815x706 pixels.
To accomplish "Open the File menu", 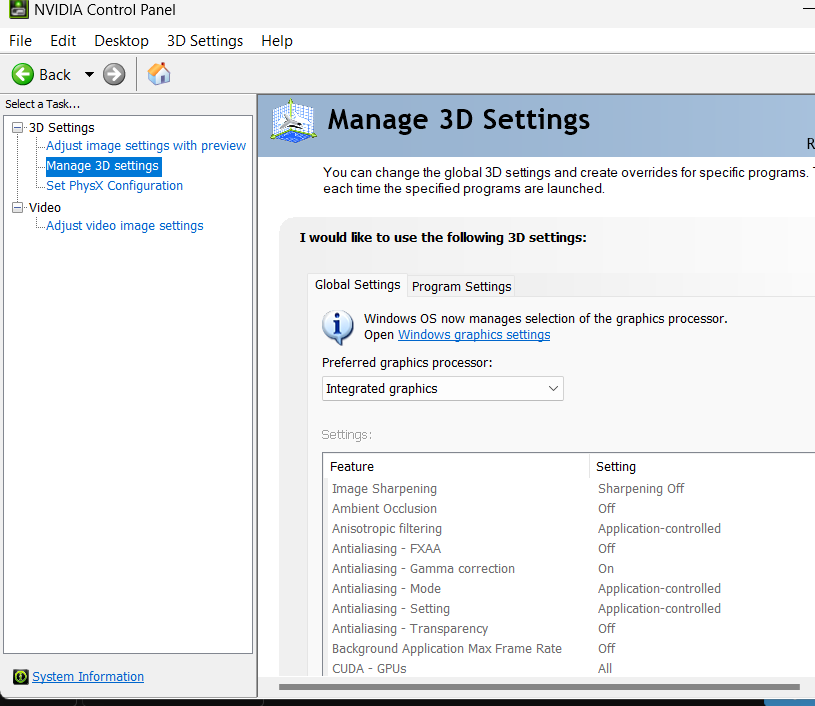I will (x=20, y=41).
